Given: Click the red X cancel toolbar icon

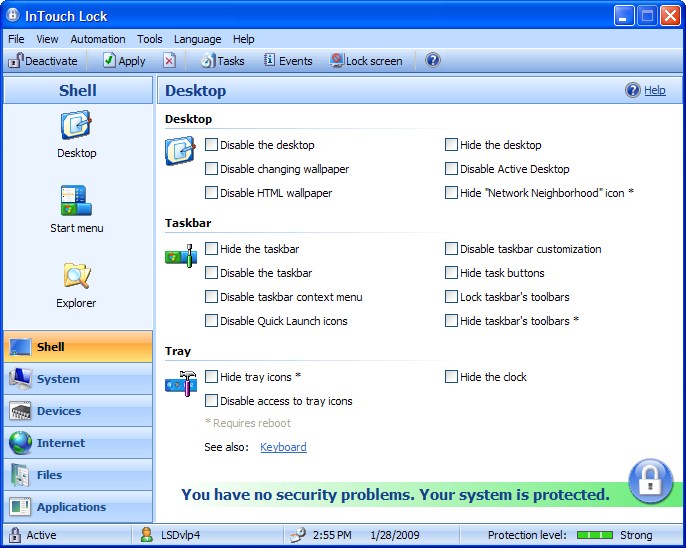Looking at the screenshot, I should [x=169, y=61].
